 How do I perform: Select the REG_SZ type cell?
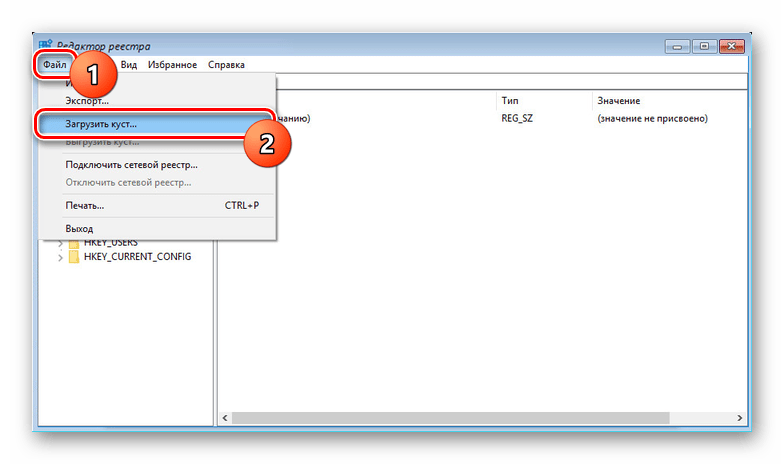click(x=517, y=118)
